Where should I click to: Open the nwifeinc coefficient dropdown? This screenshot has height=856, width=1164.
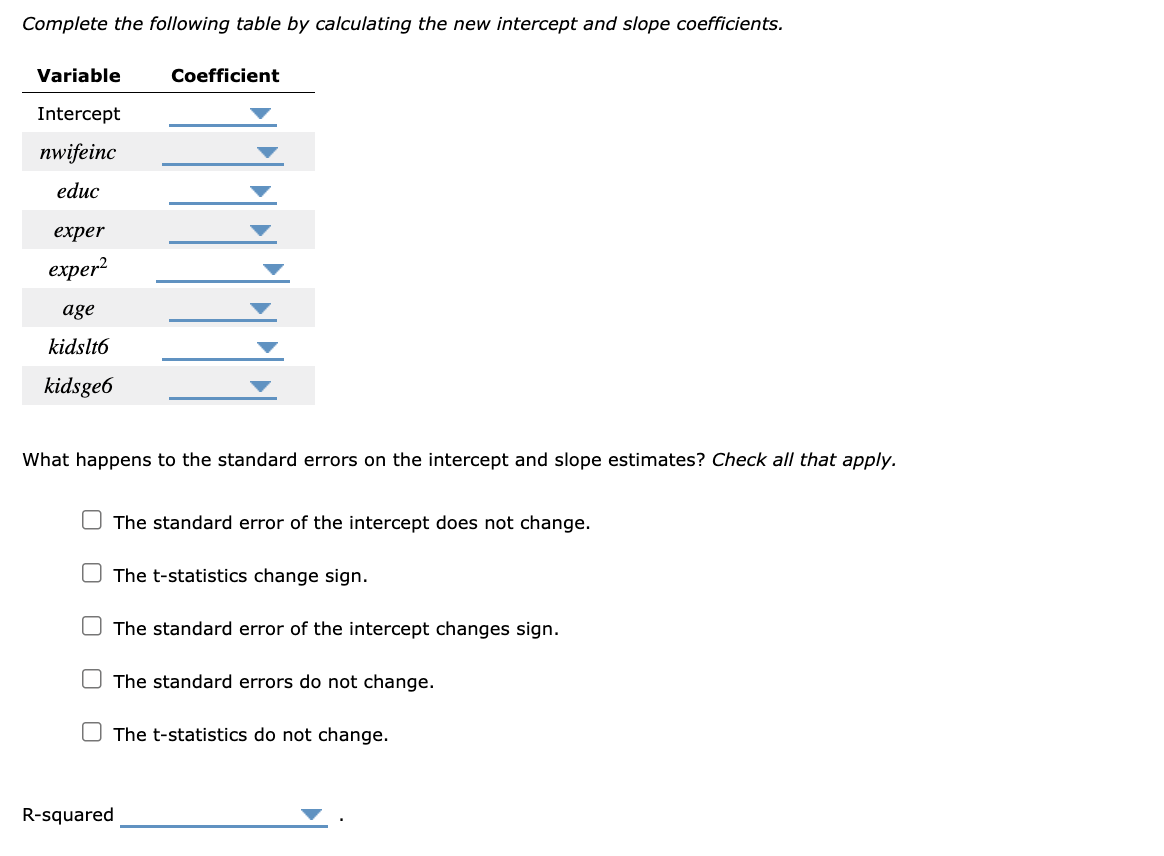pos(265,151)
